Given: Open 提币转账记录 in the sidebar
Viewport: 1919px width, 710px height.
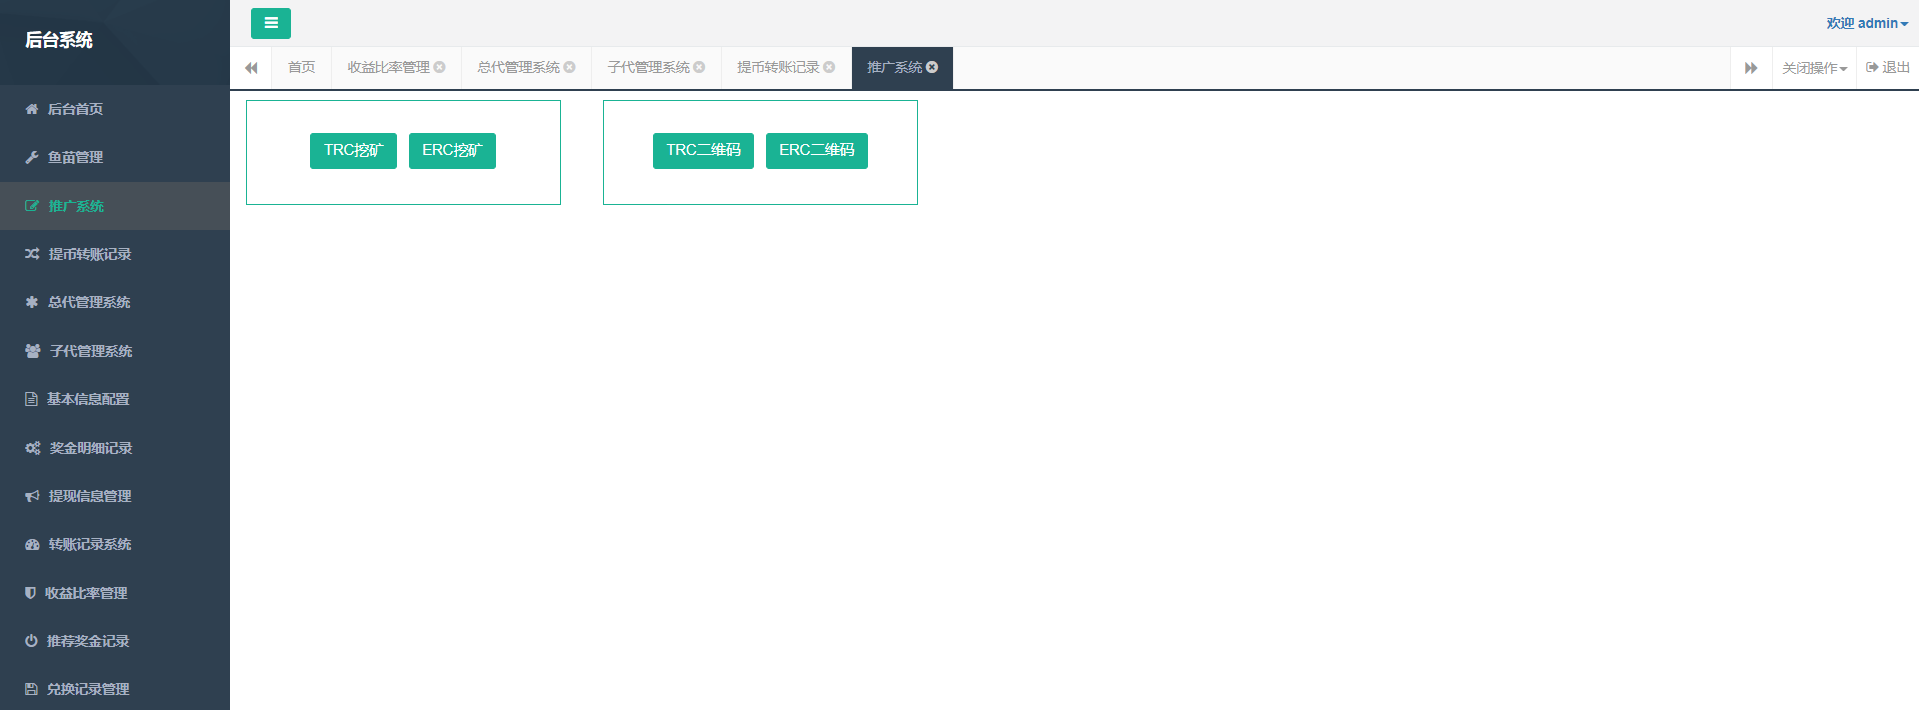Looking at the screenshot, I should point(115,254).
